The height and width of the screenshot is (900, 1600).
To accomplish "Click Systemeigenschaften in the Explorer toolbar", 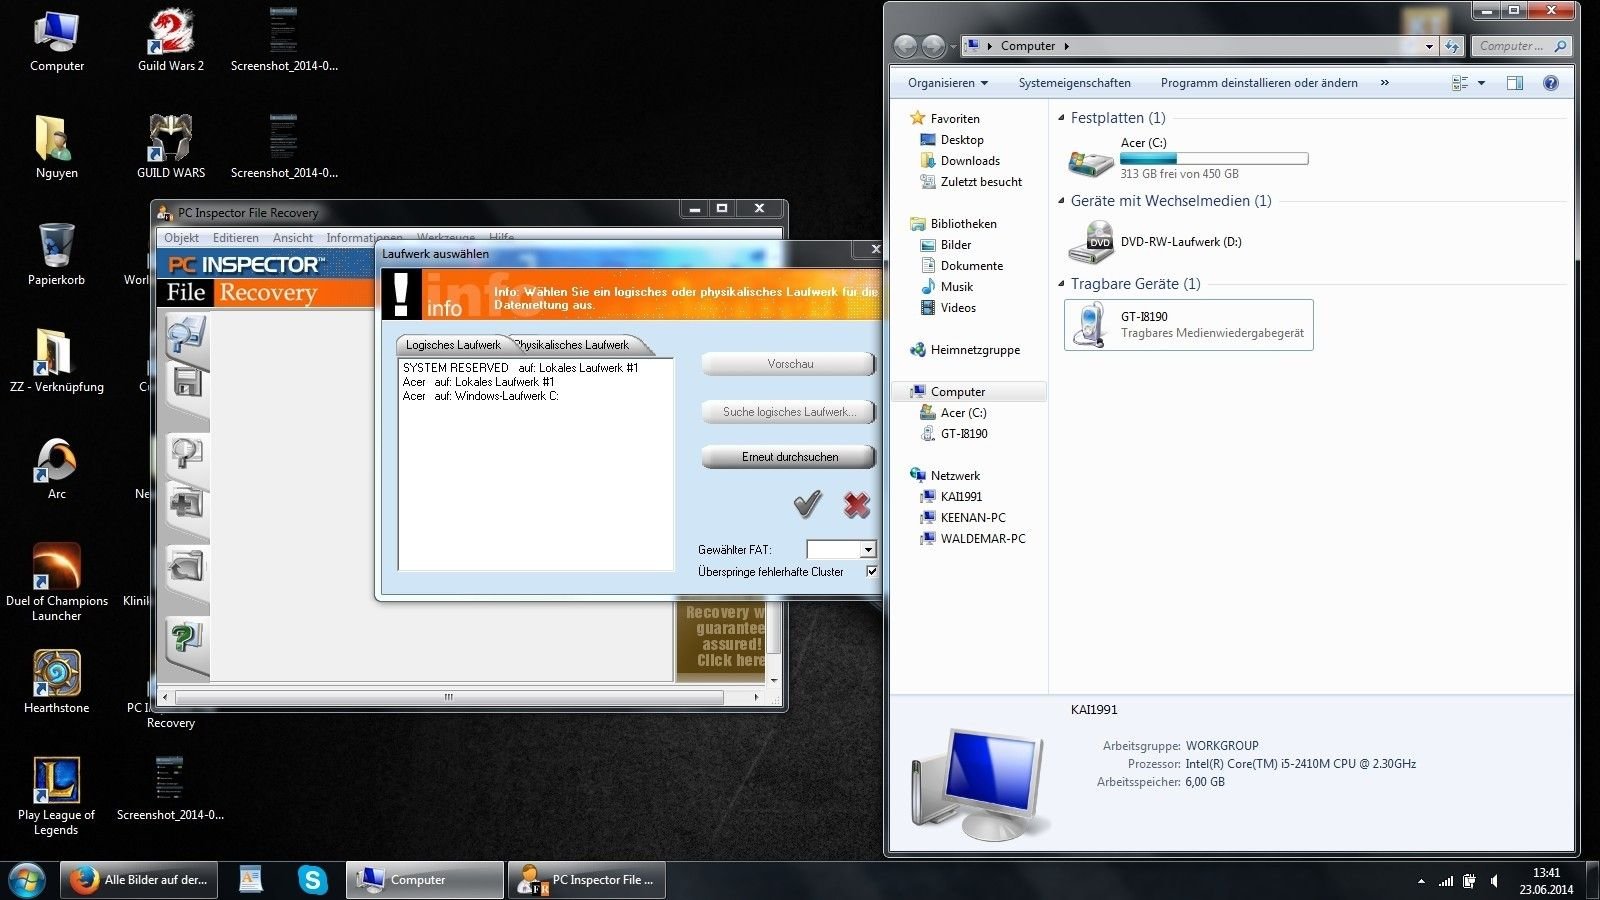I will [1074, 83].
